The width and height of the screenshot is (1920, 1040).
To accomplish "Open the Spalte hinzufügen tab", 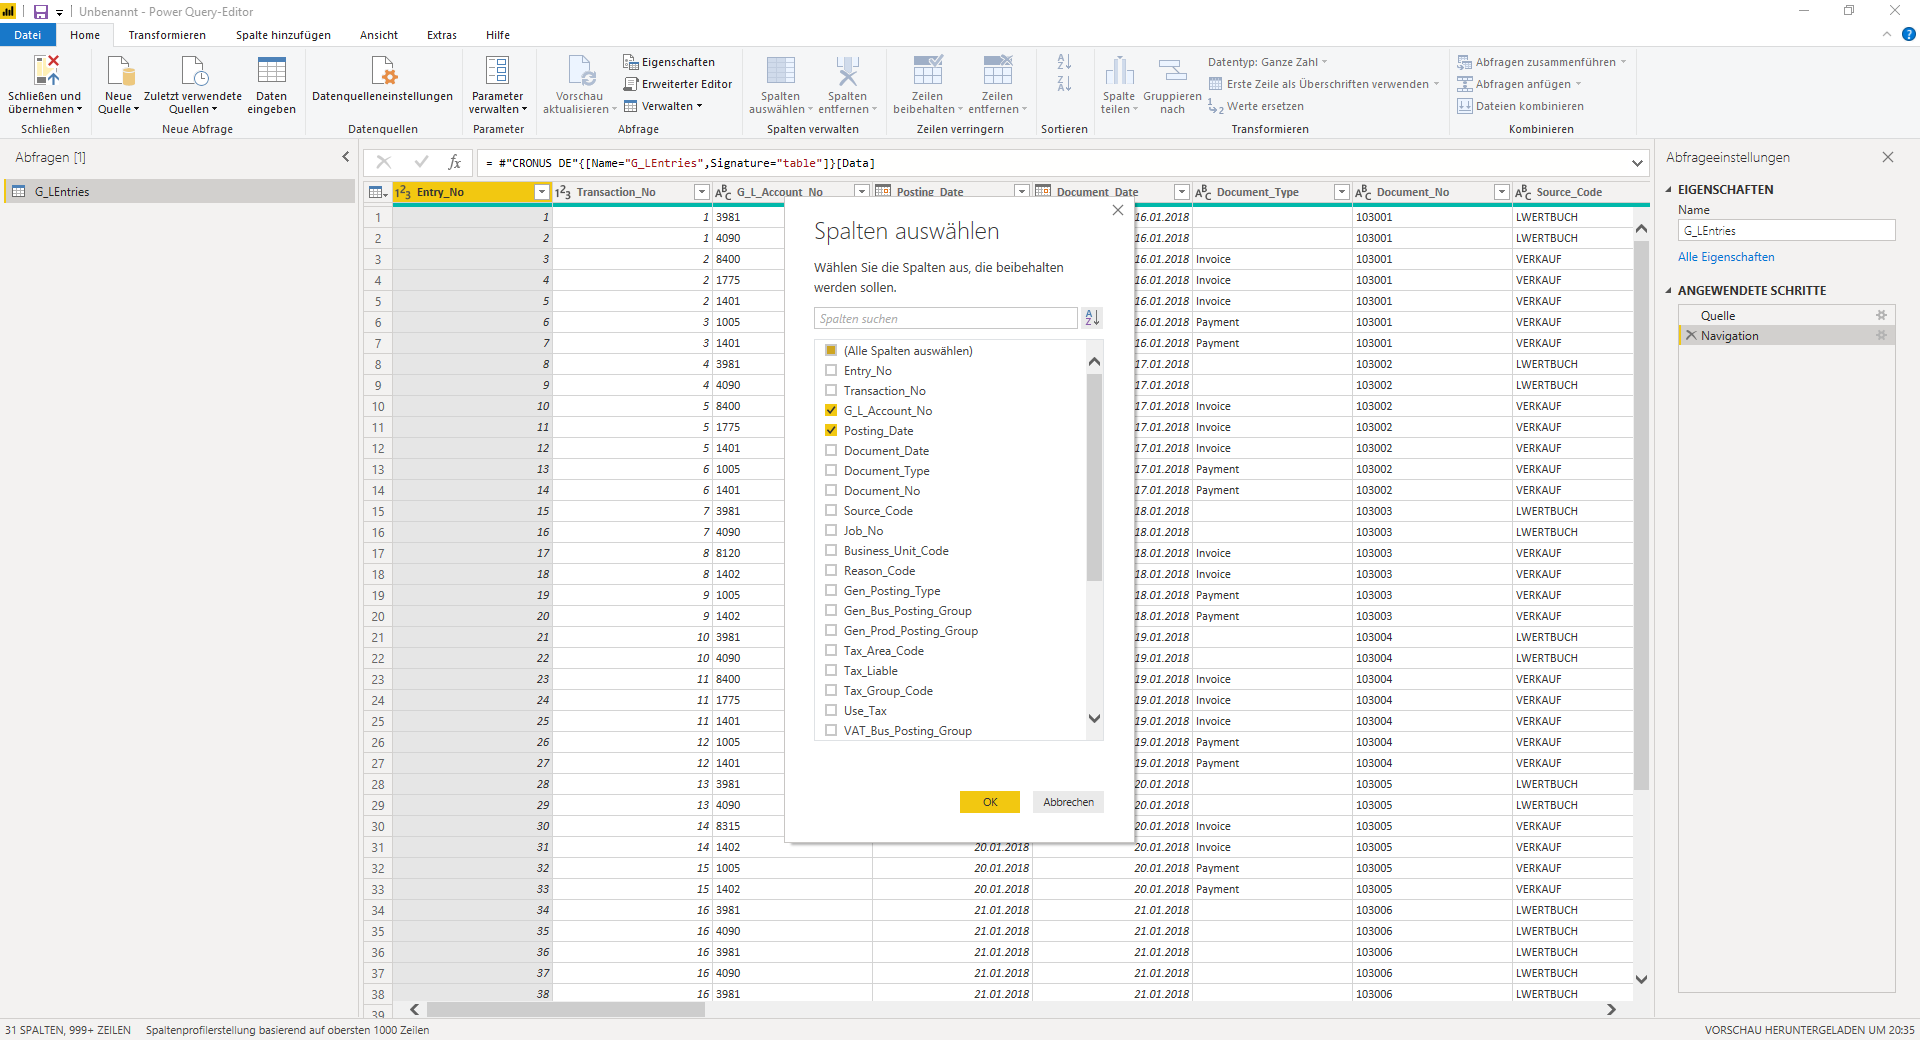I will [x=283, y=35].
